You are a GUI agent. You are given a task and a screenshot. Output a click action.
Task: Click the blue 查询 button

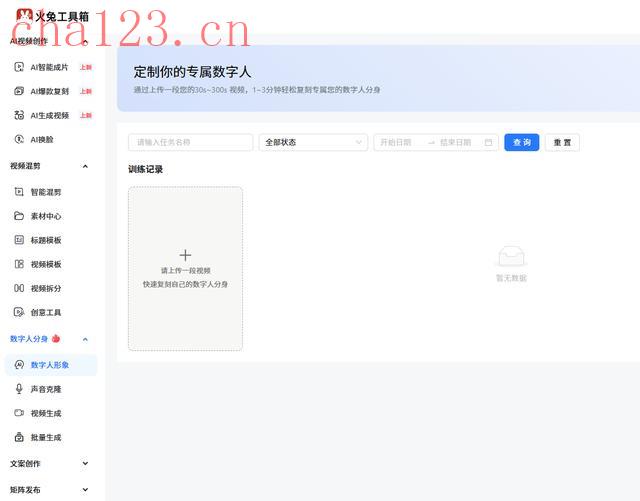coord(521,143)
